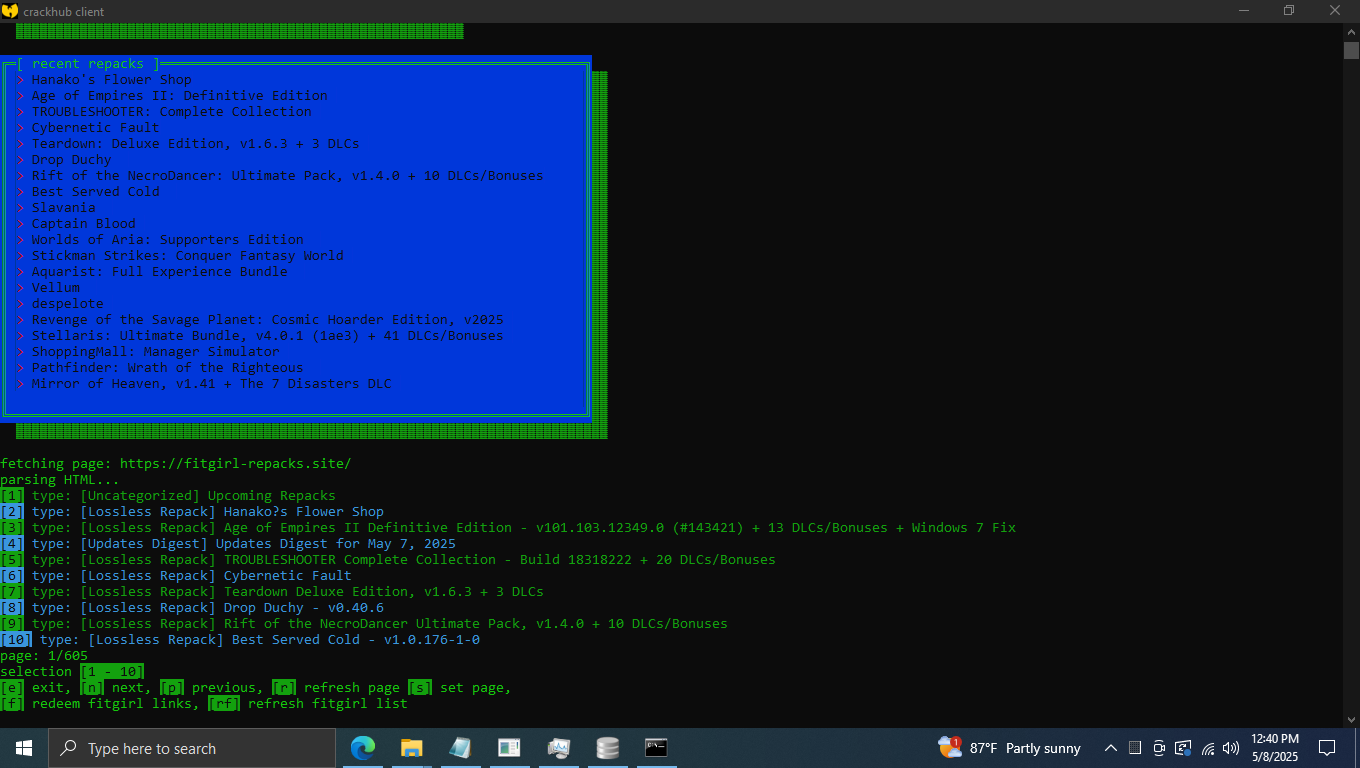Click the [p] previous command
Viewport: 1360px width, 768px height.
(212, 687)
